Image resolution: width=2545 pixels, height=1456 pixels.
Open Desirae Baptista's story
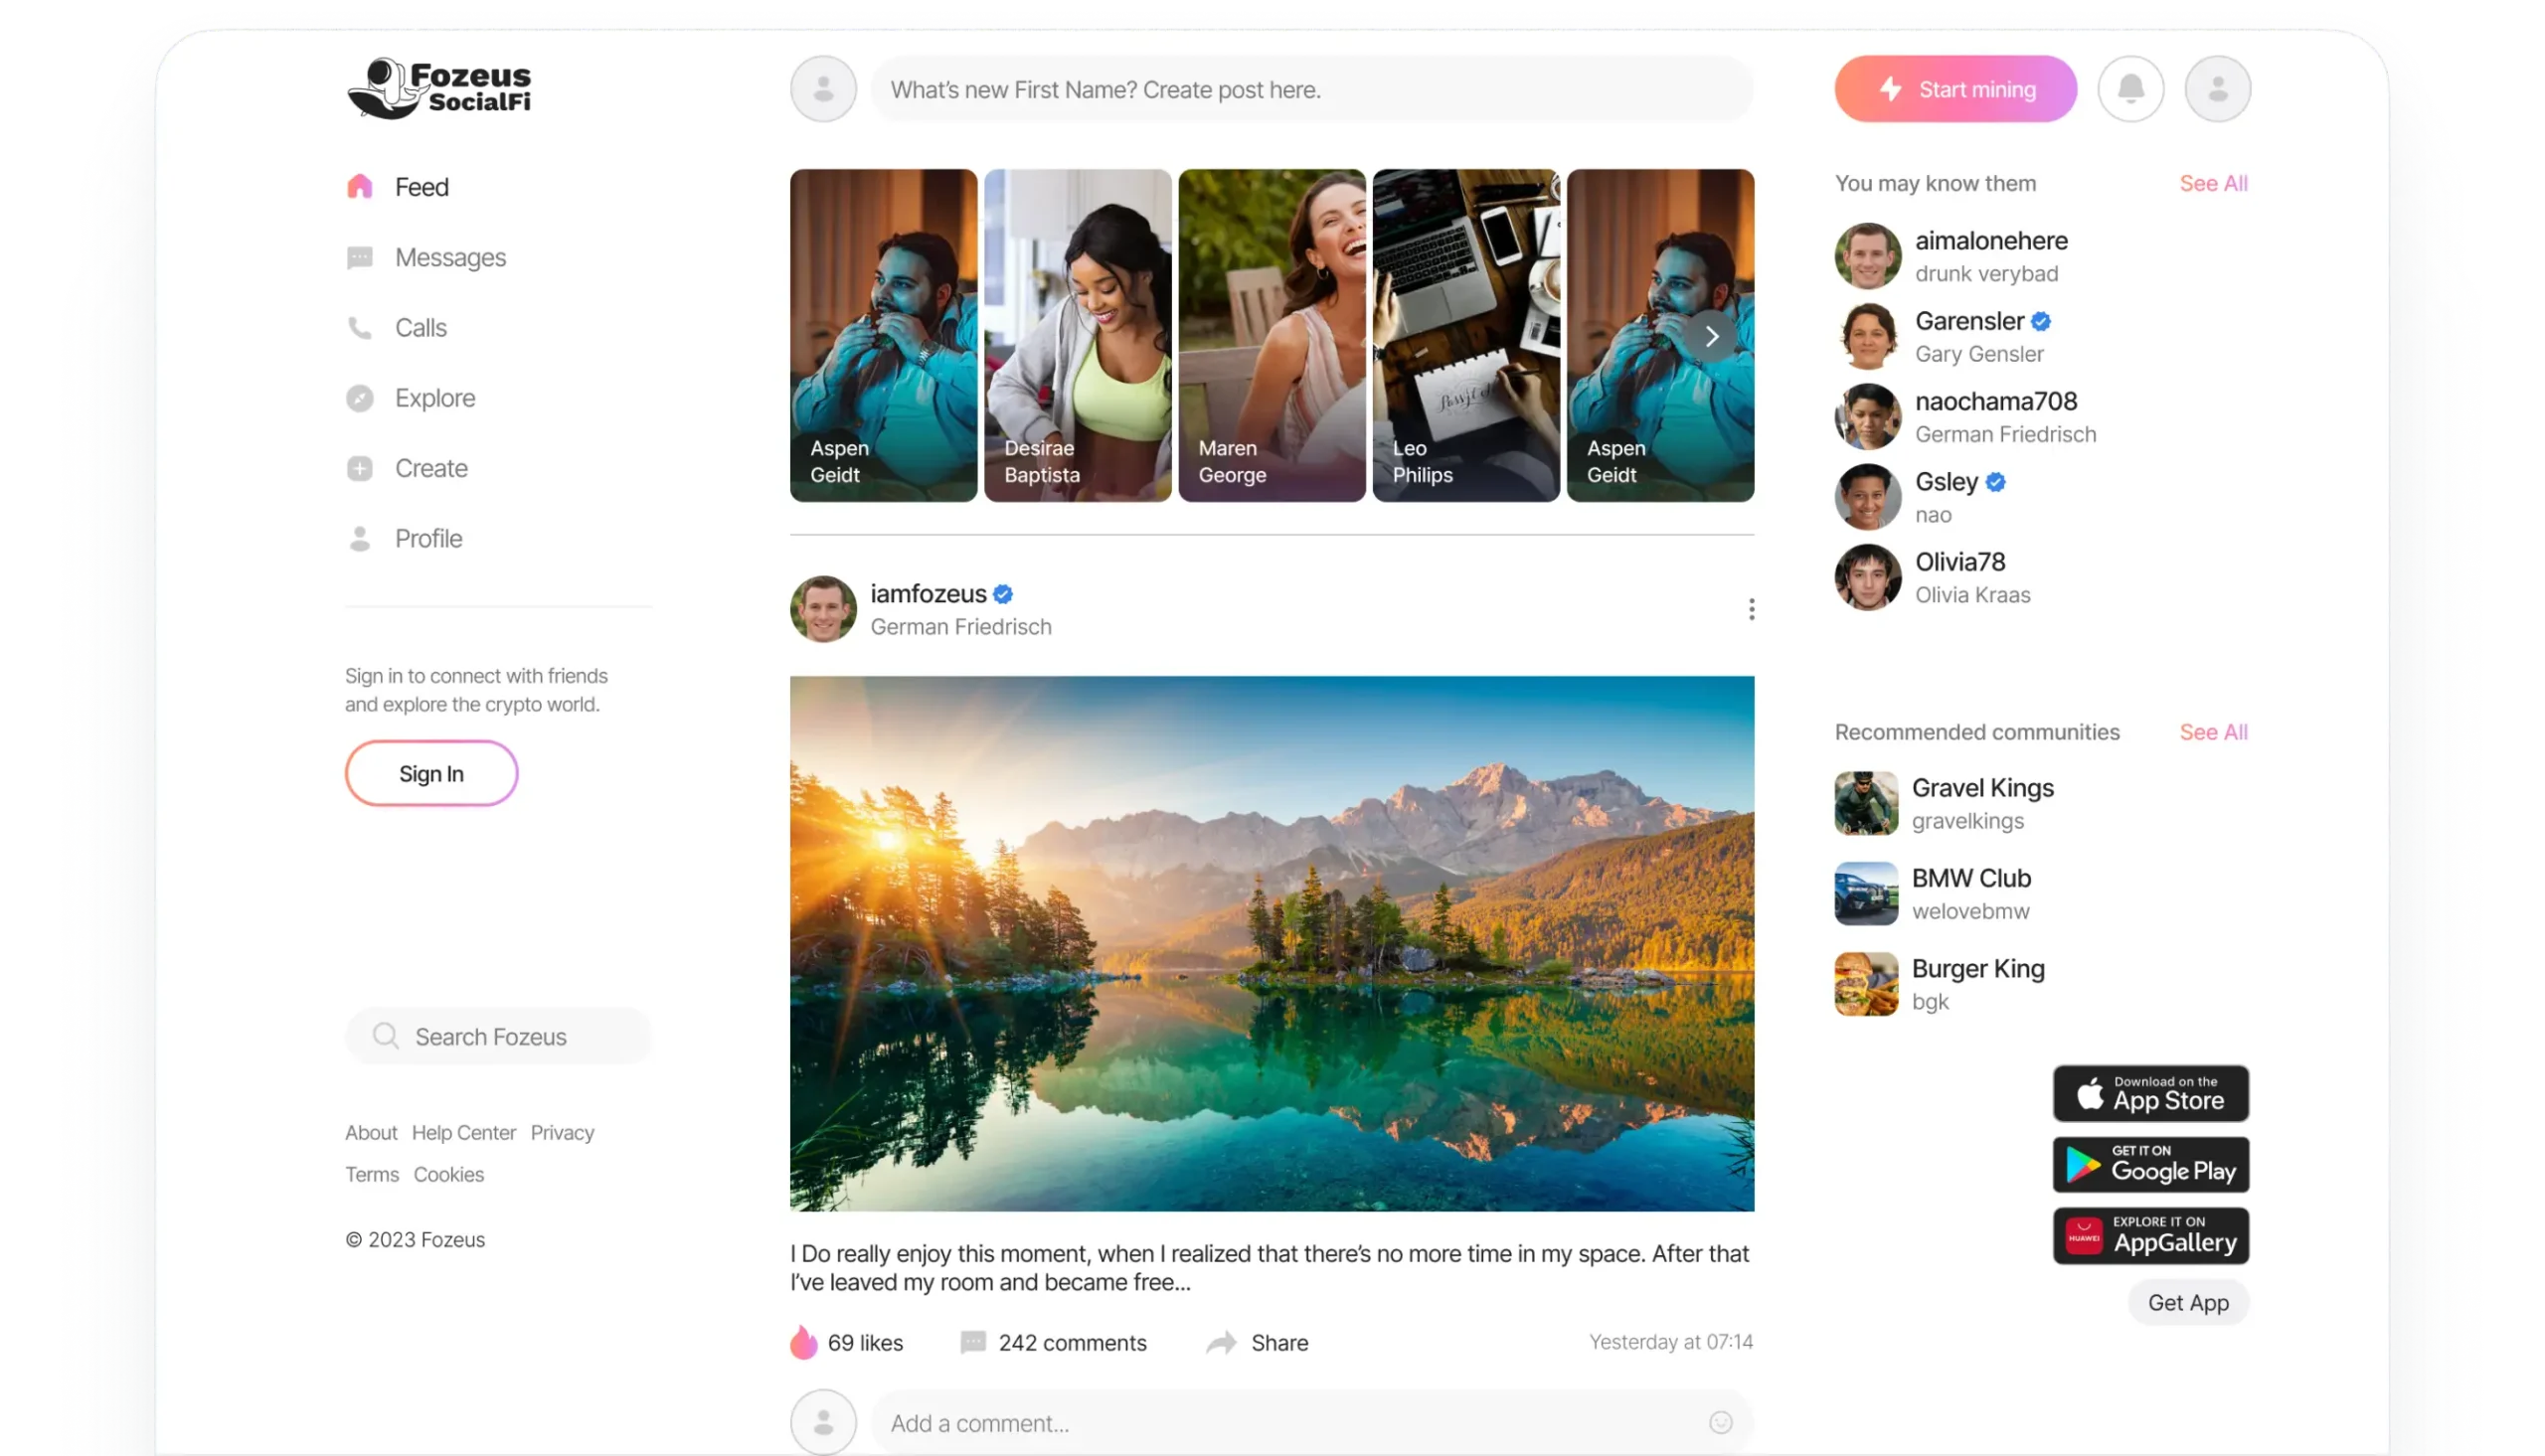point(1077,335)
